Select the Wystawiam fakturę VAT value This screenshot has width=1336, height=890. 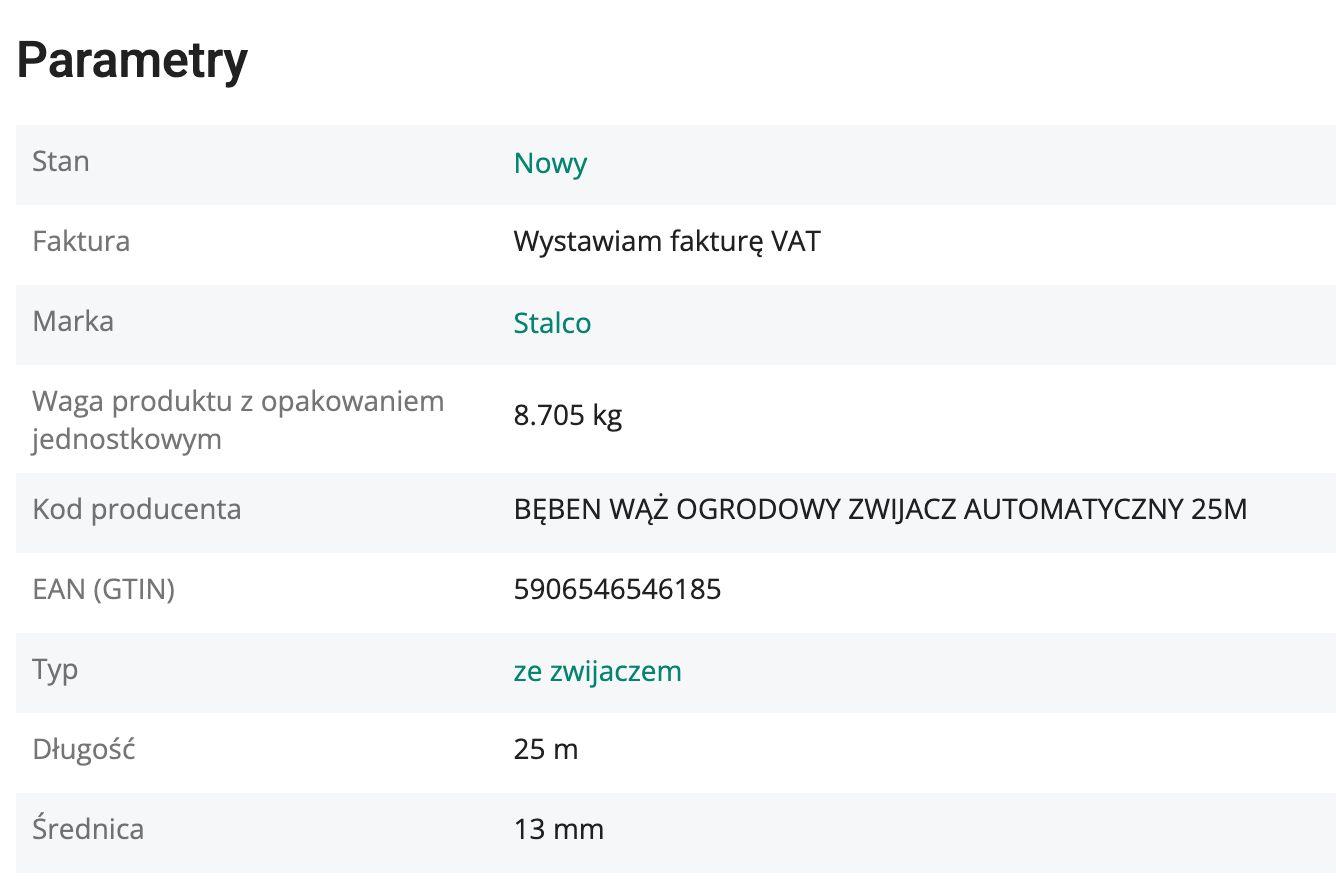coord(667,242)
